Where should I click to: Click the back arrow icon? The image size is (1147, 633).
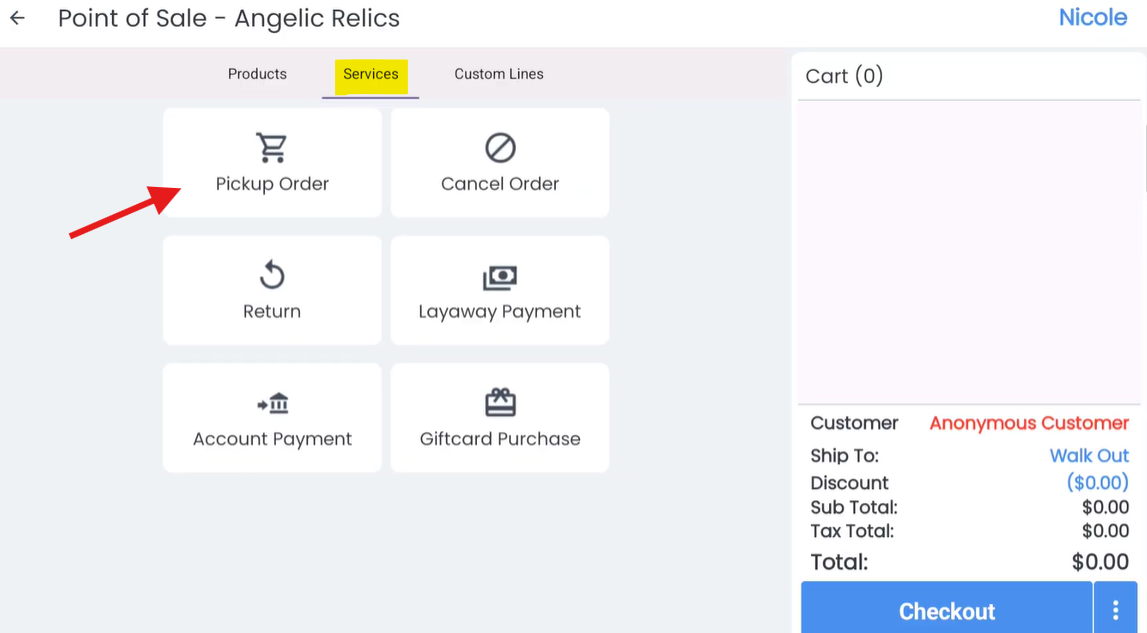coord(18,18)
